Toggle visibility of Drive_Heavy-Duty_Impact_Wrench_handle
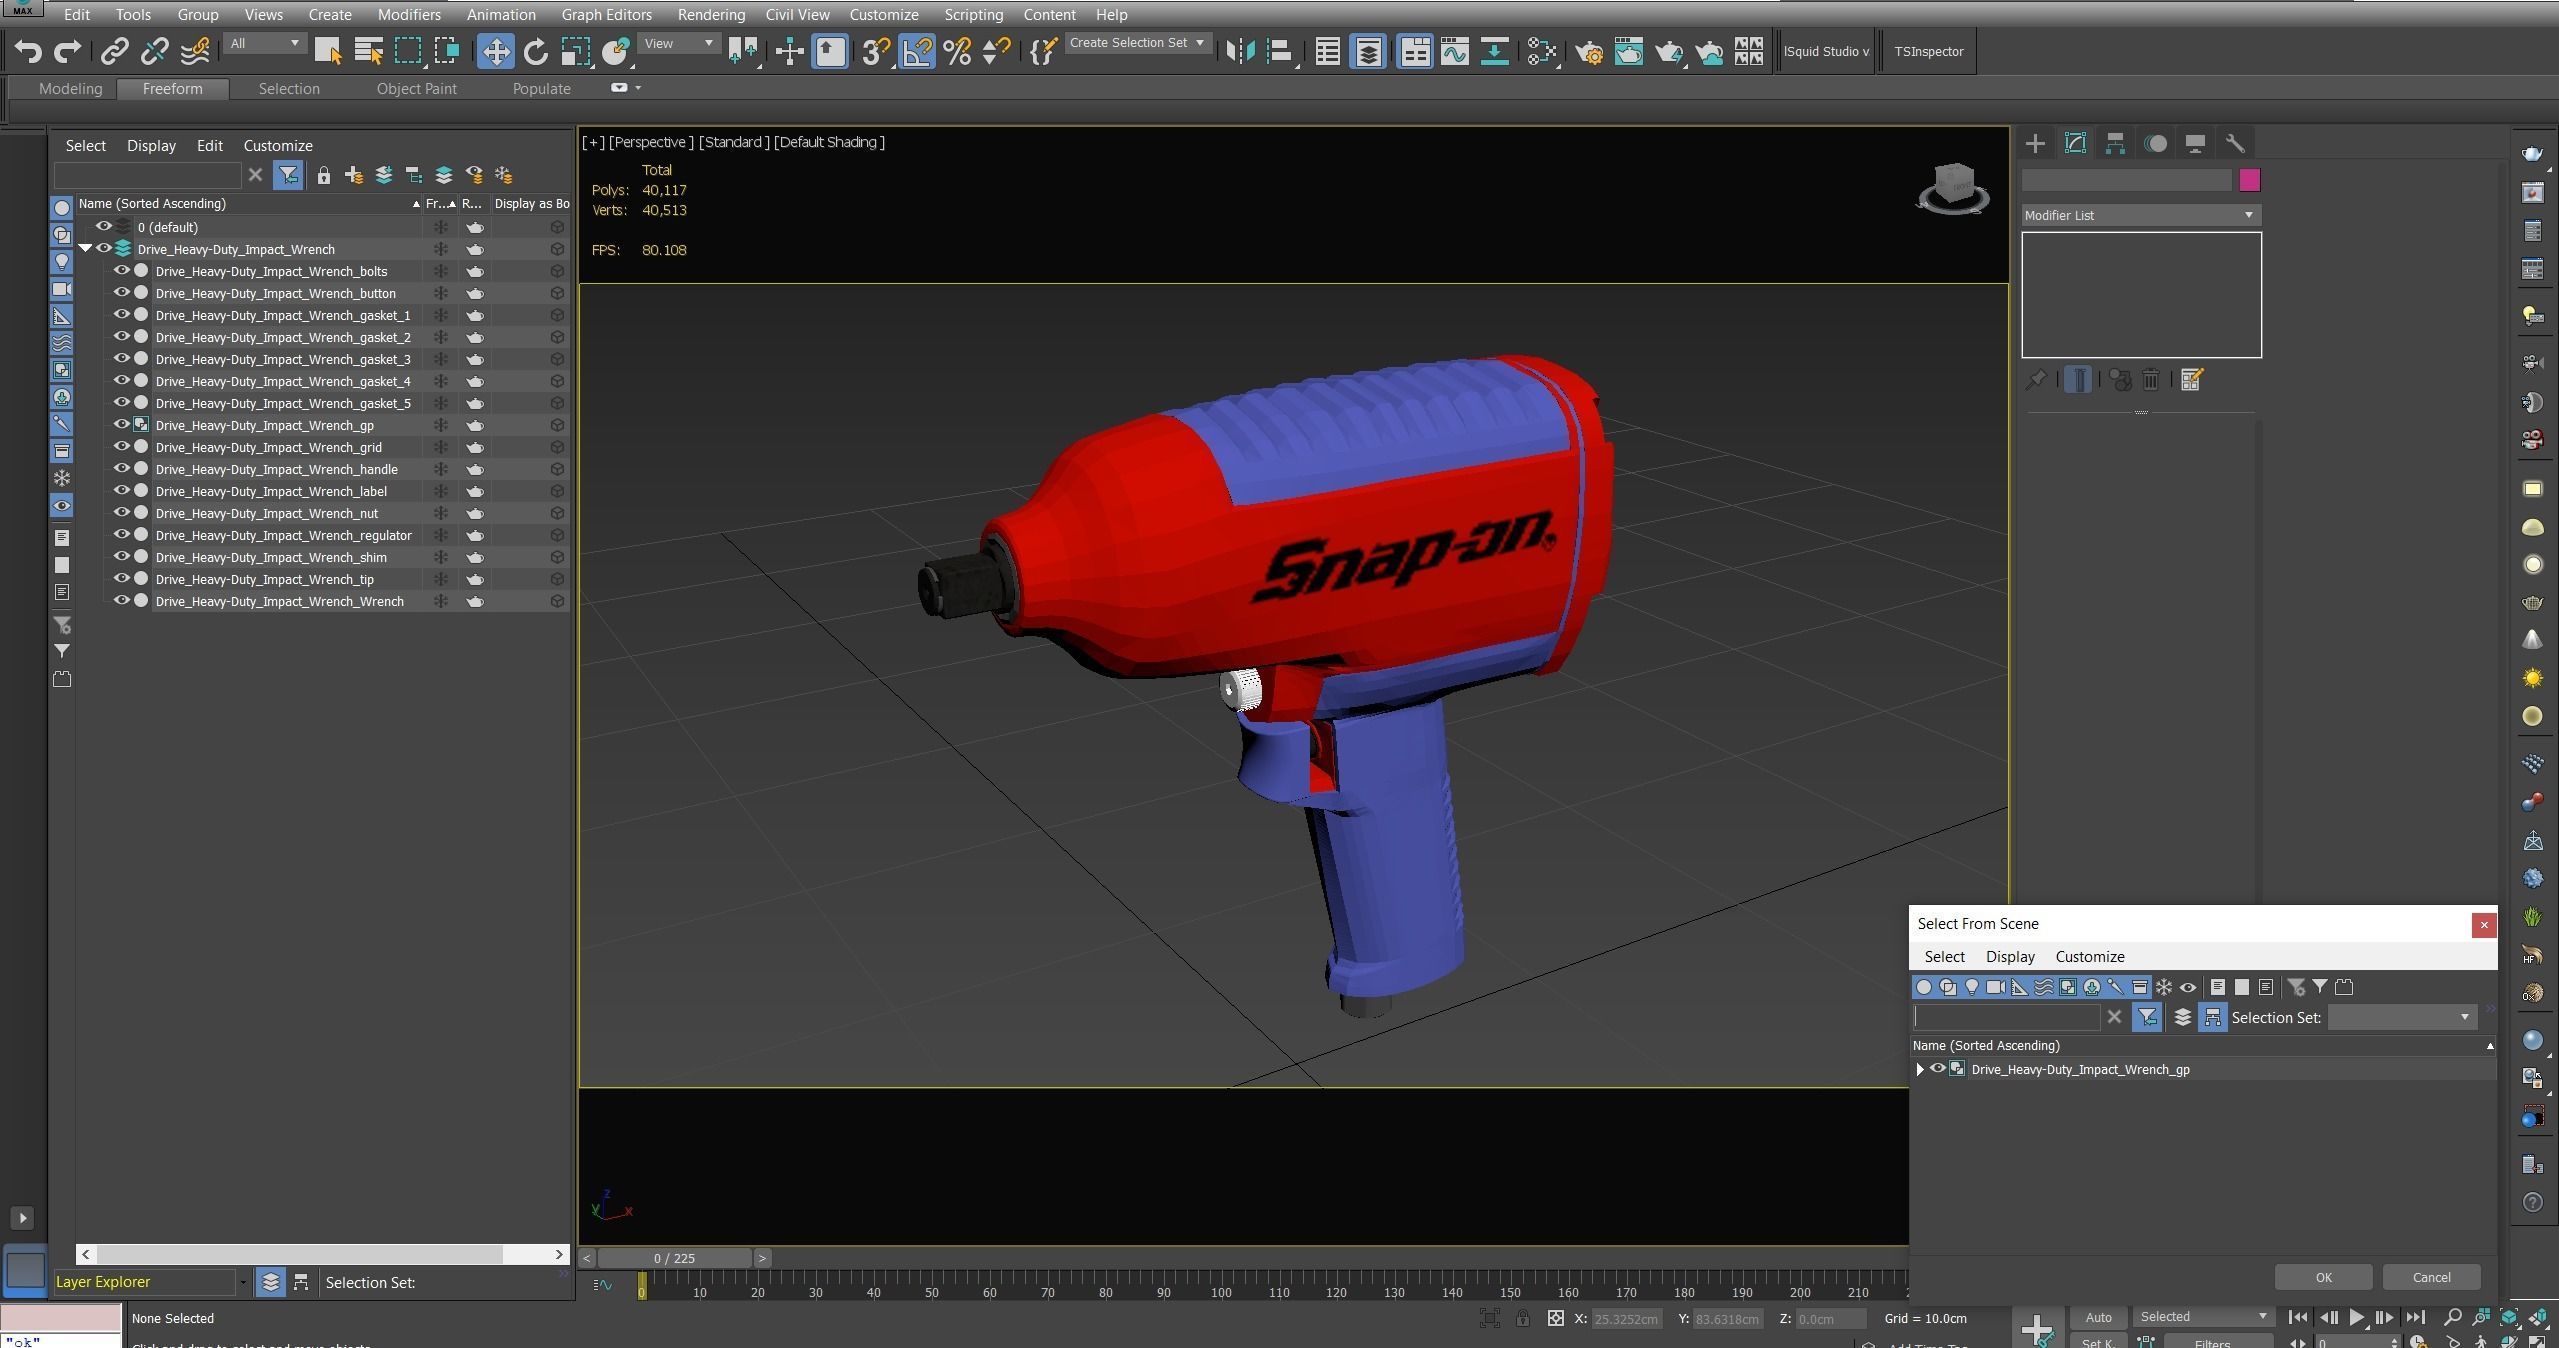 click(x=121, y=469)
